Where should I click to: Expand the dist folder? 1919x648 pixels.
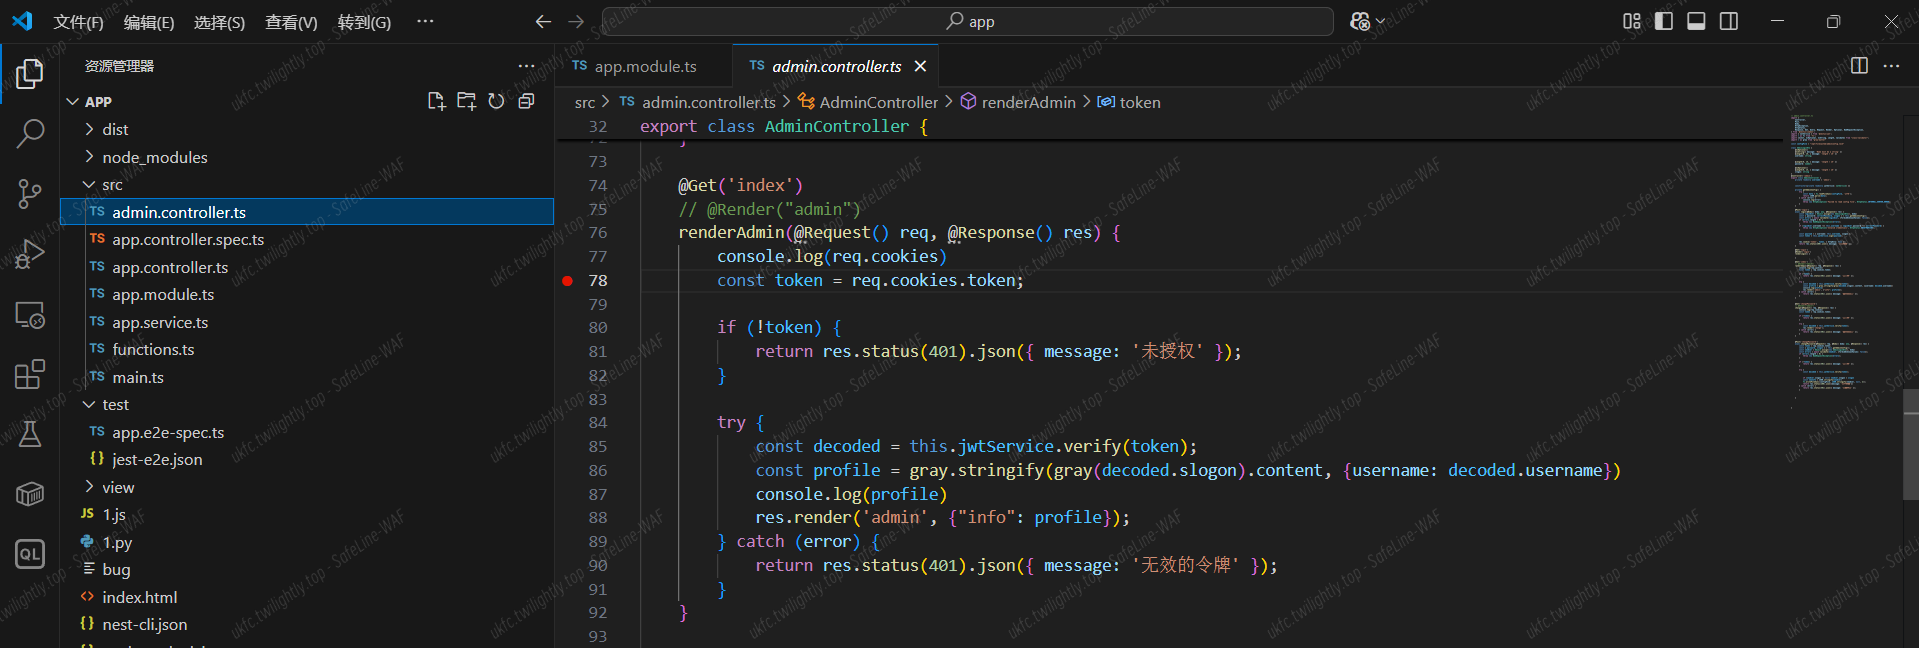point(115,130)
